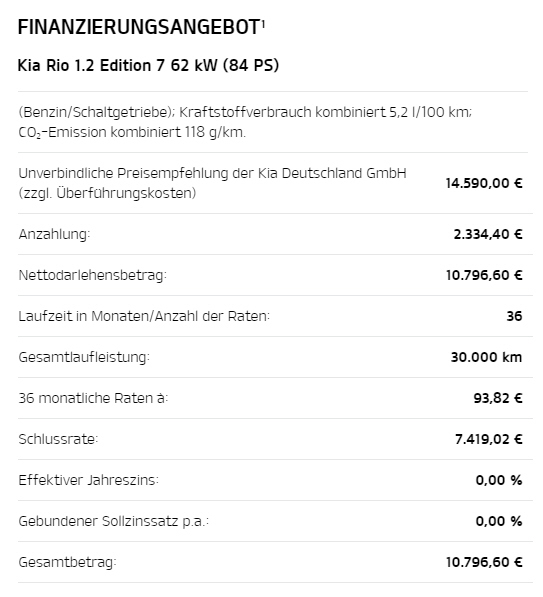This screenshot has height=597, width=543.
Task: Click the Gesamtlaufleistung value 30.000 km
Action: click(x=486, y=357)
